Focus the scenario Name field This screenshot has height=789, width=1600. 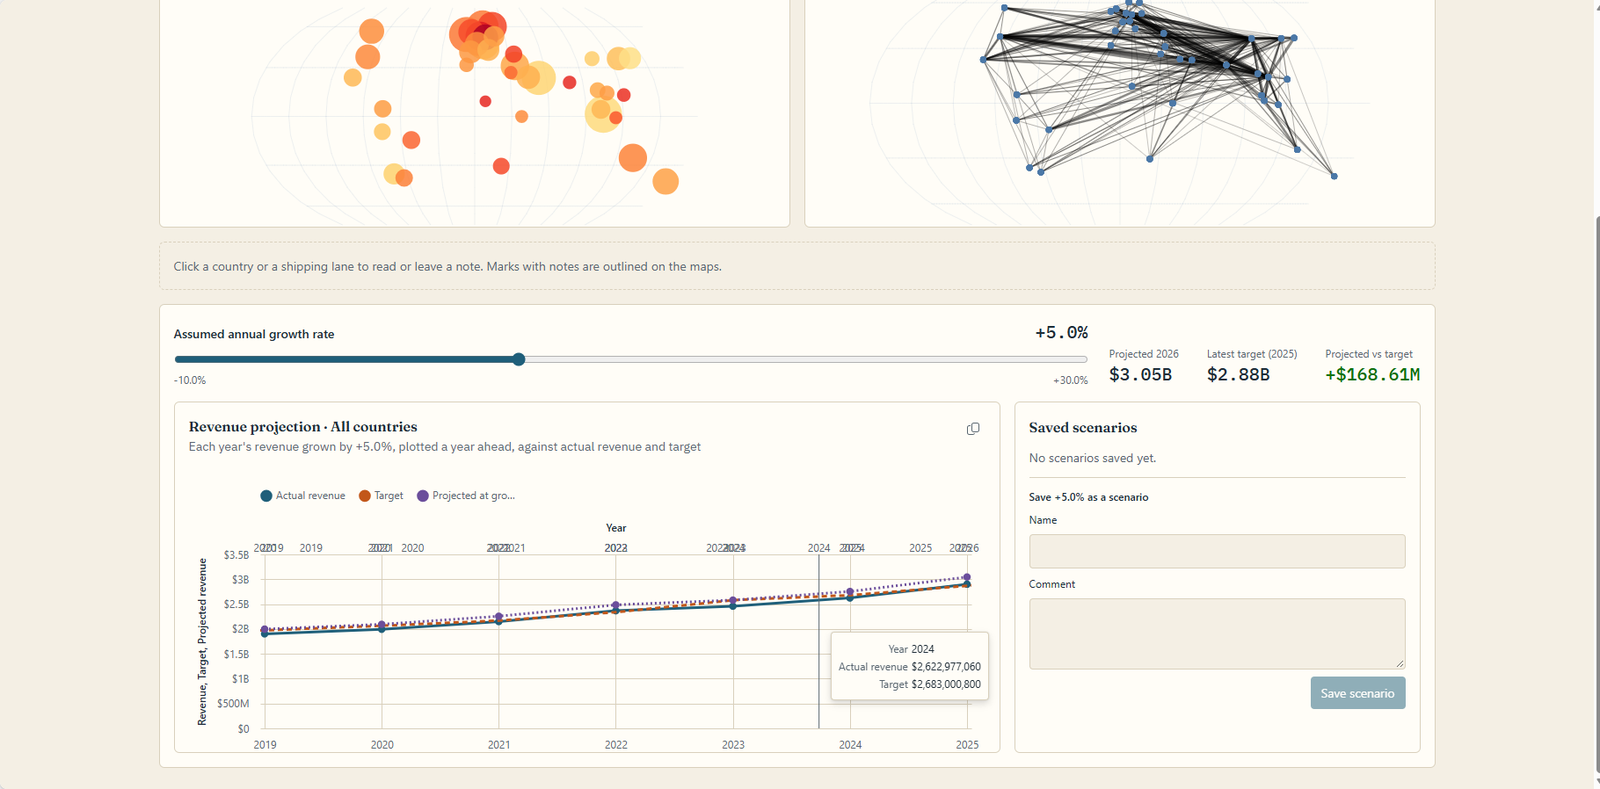[1217, 551]
